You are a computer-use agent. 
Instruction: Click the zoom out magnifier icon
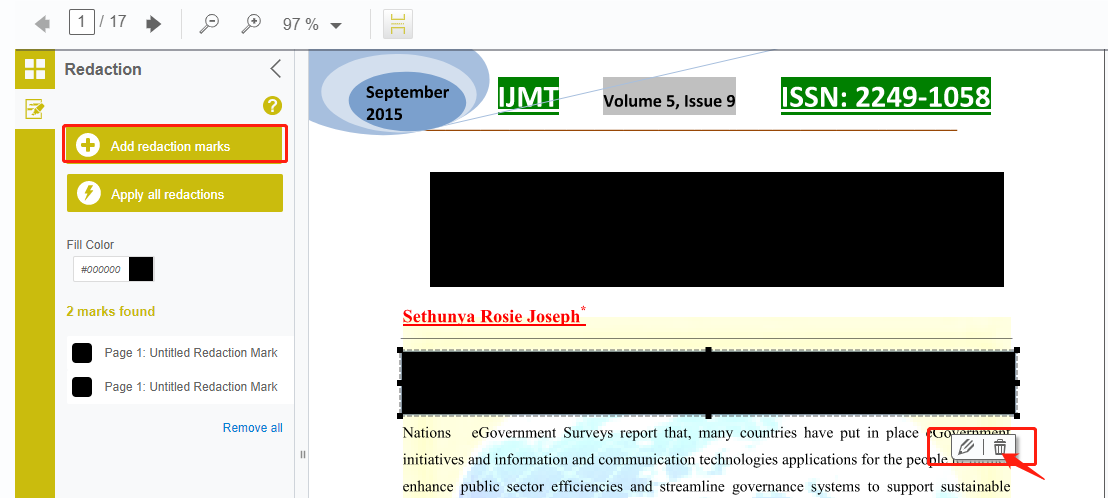tap(209, 24)
